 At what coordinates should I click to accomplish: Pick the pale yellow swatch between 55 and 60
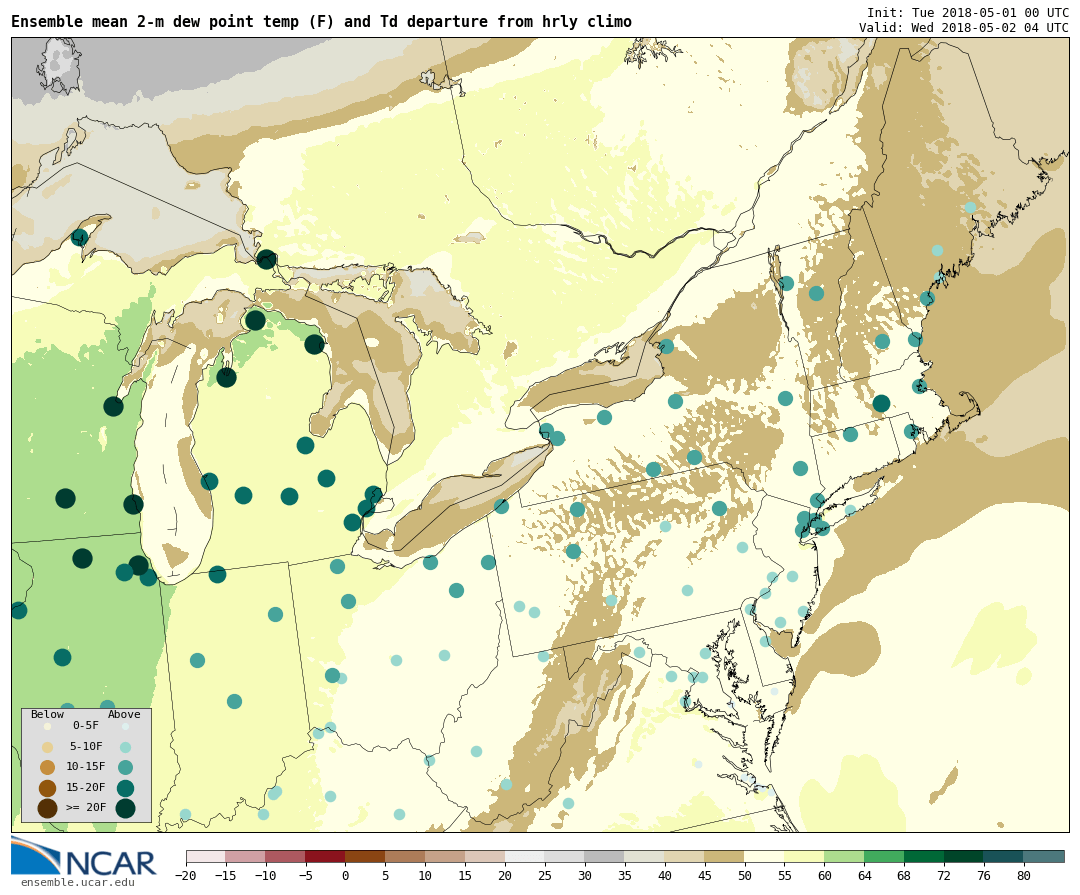(x=804, y=856)
